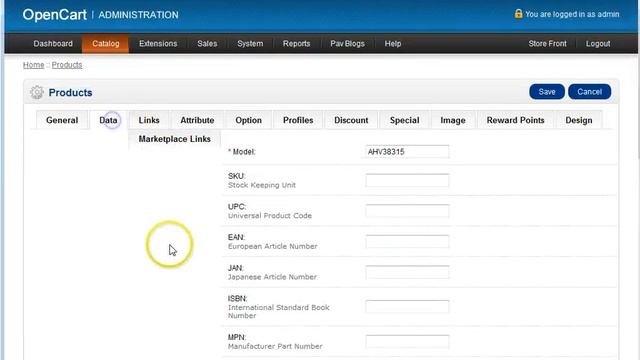Click the MPN input field
Viewport: 640px width, 360px height.
407,341
